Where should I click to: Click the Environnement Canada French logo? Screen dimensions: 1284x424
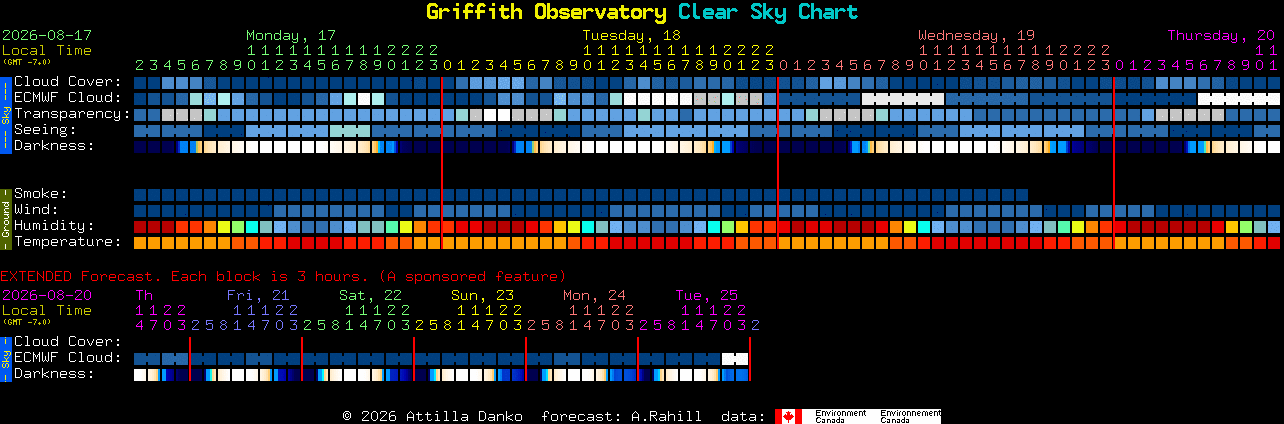click(x=910, y=416)
